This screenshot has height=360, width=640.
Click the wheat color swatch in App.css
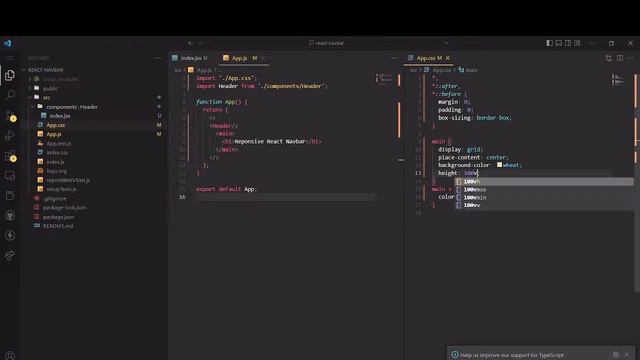[x=499, y=165]
